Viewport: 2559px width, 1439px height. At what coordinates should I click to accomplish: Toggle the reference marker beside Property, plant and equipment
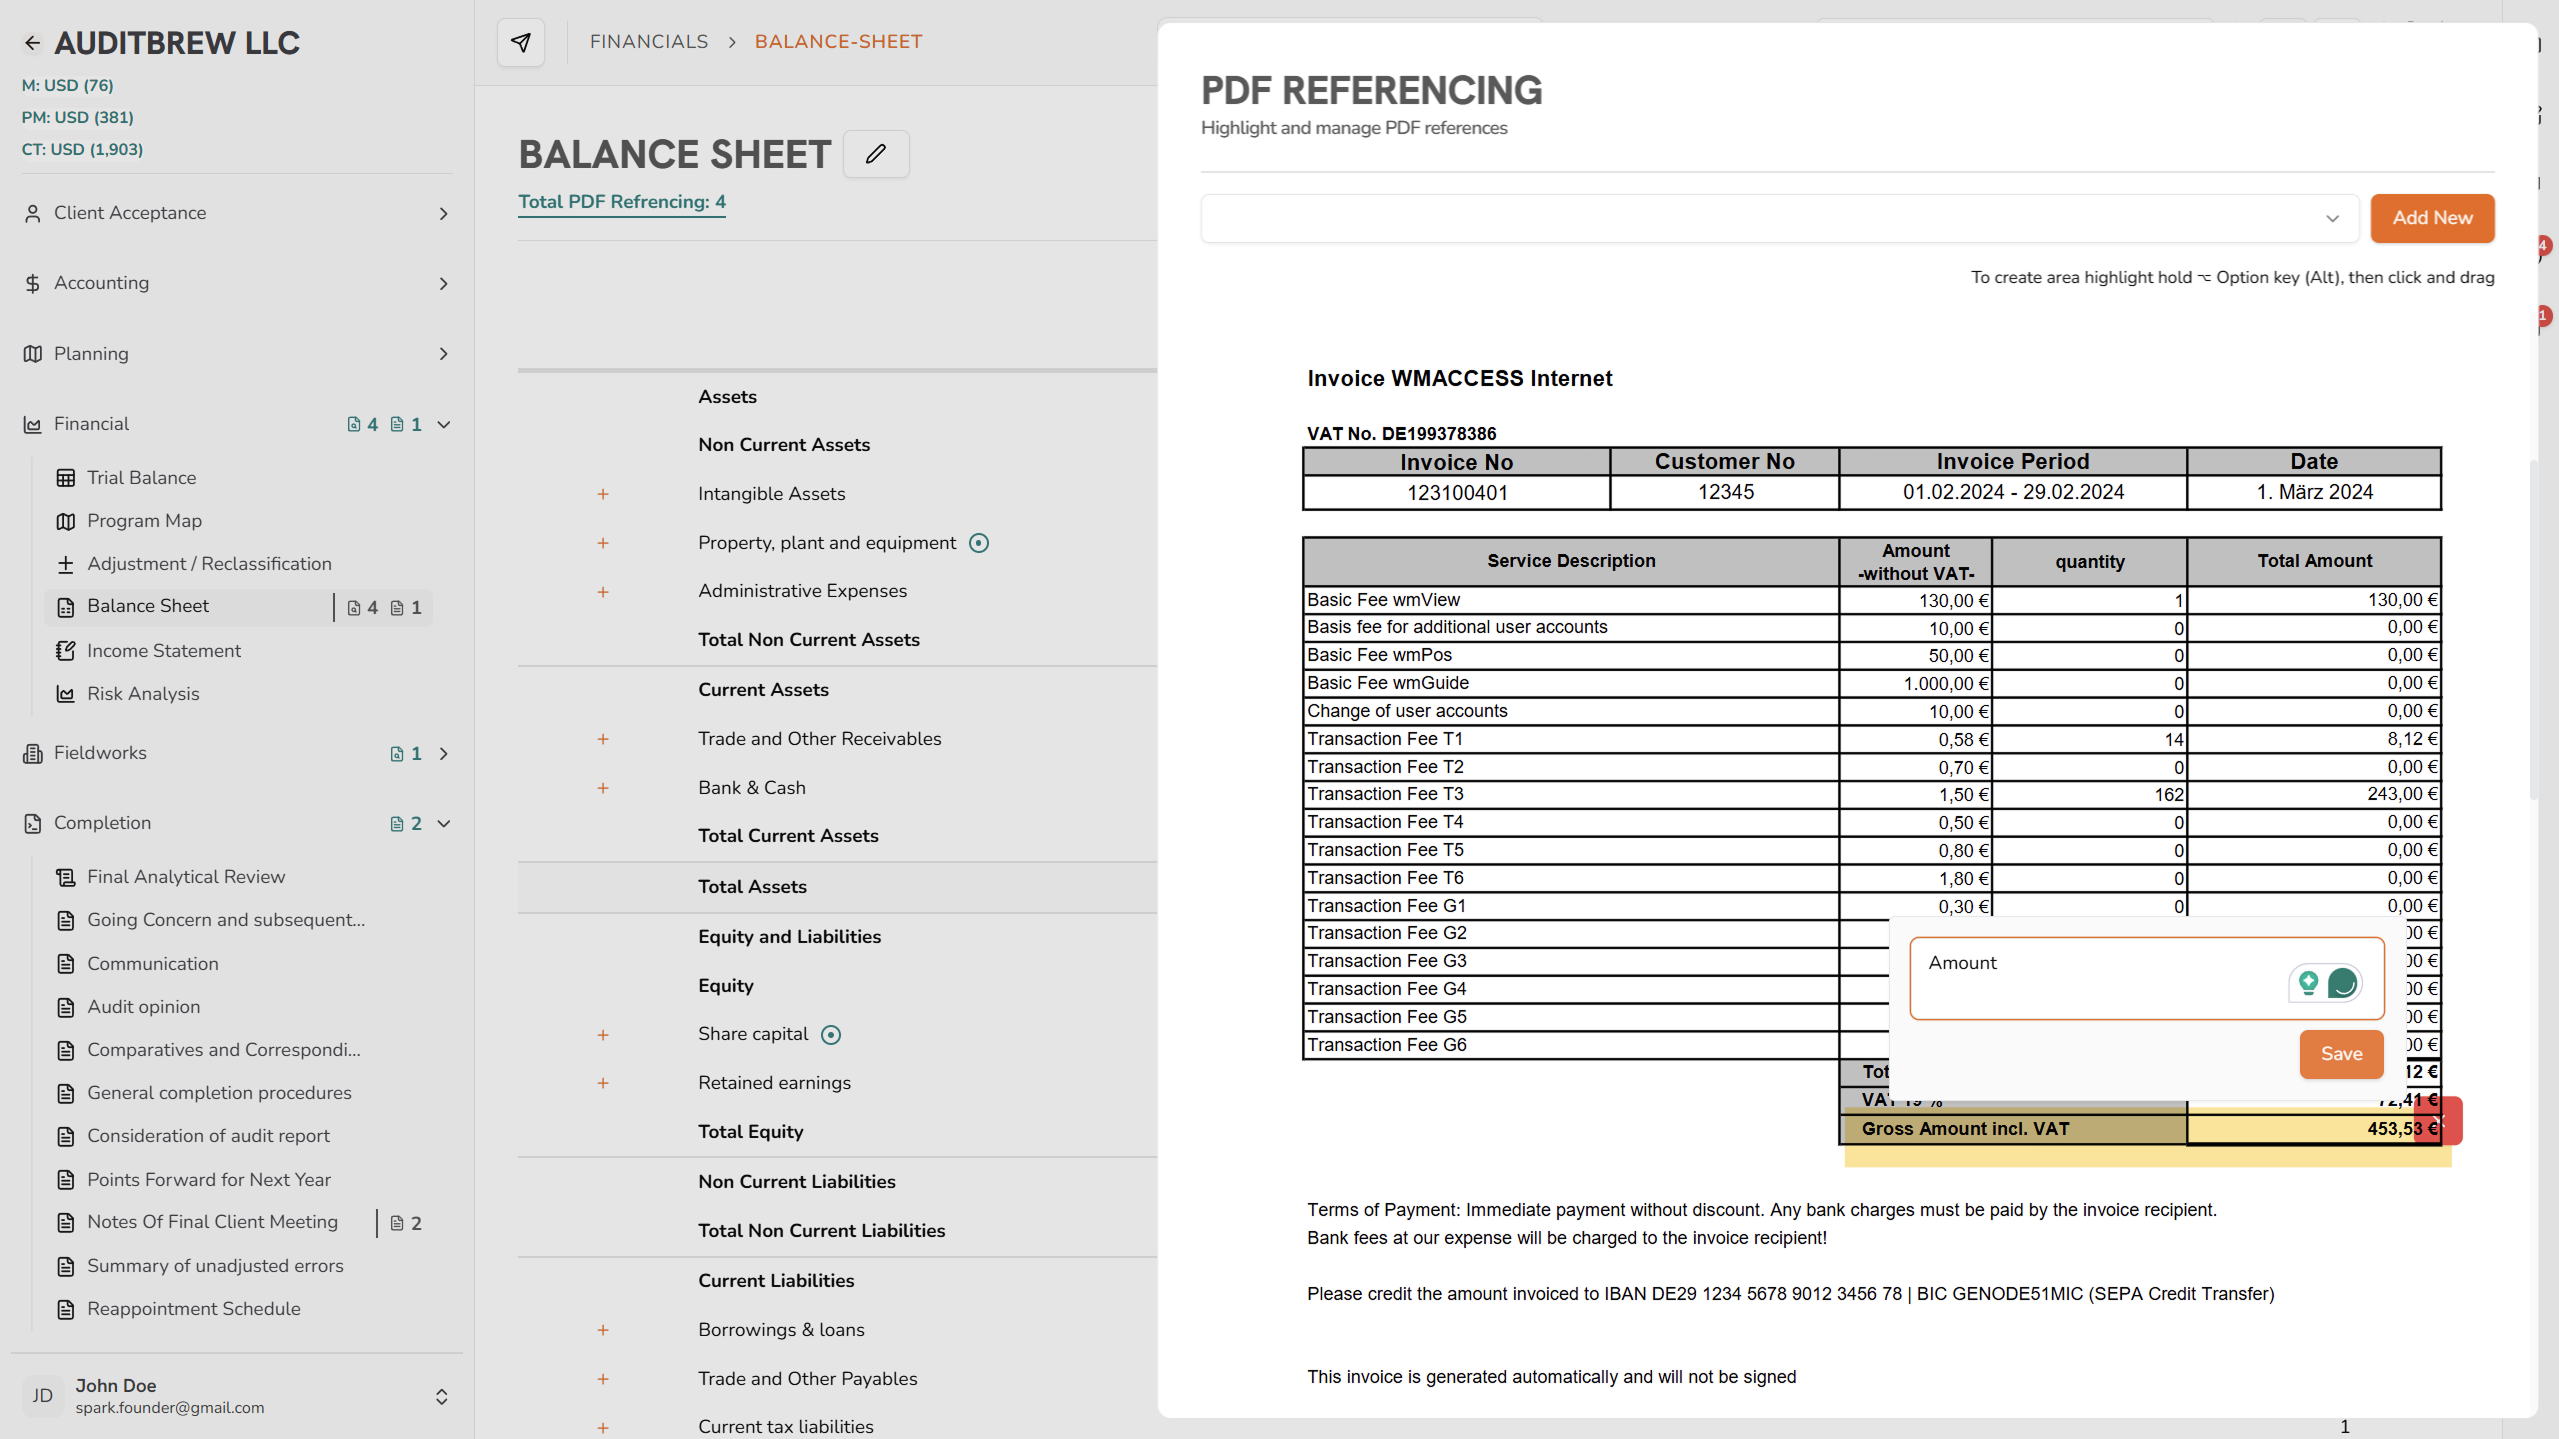(x=978, y=543)
